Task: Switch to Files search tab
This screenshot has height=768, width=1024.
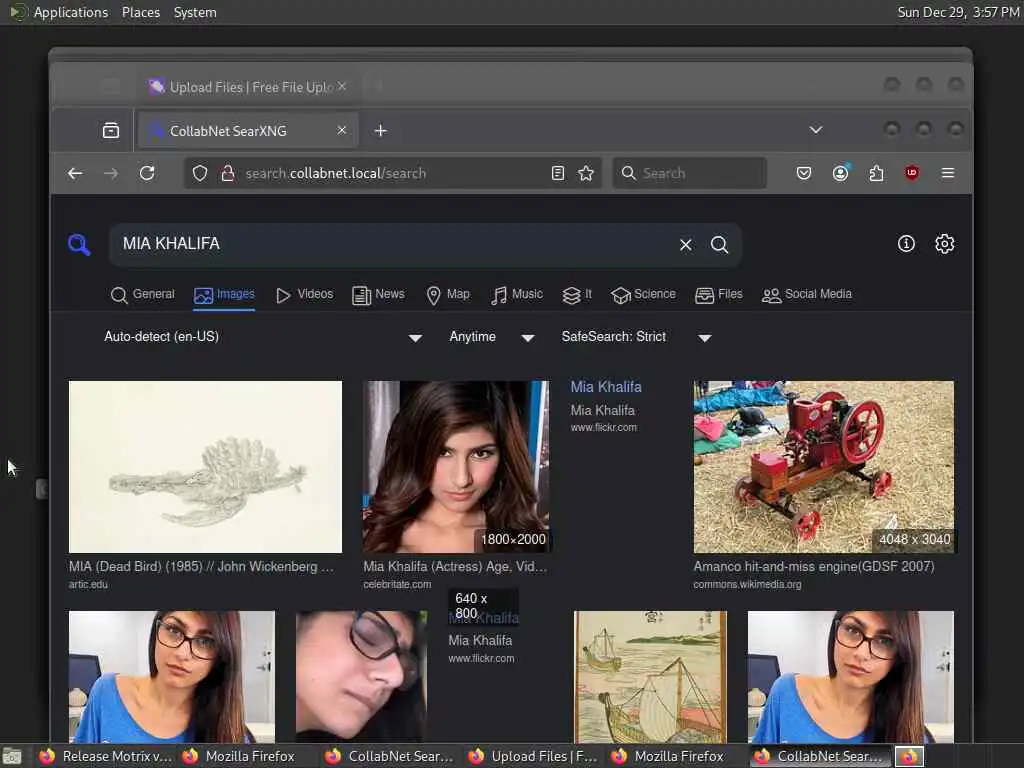Action: point(719,295)
